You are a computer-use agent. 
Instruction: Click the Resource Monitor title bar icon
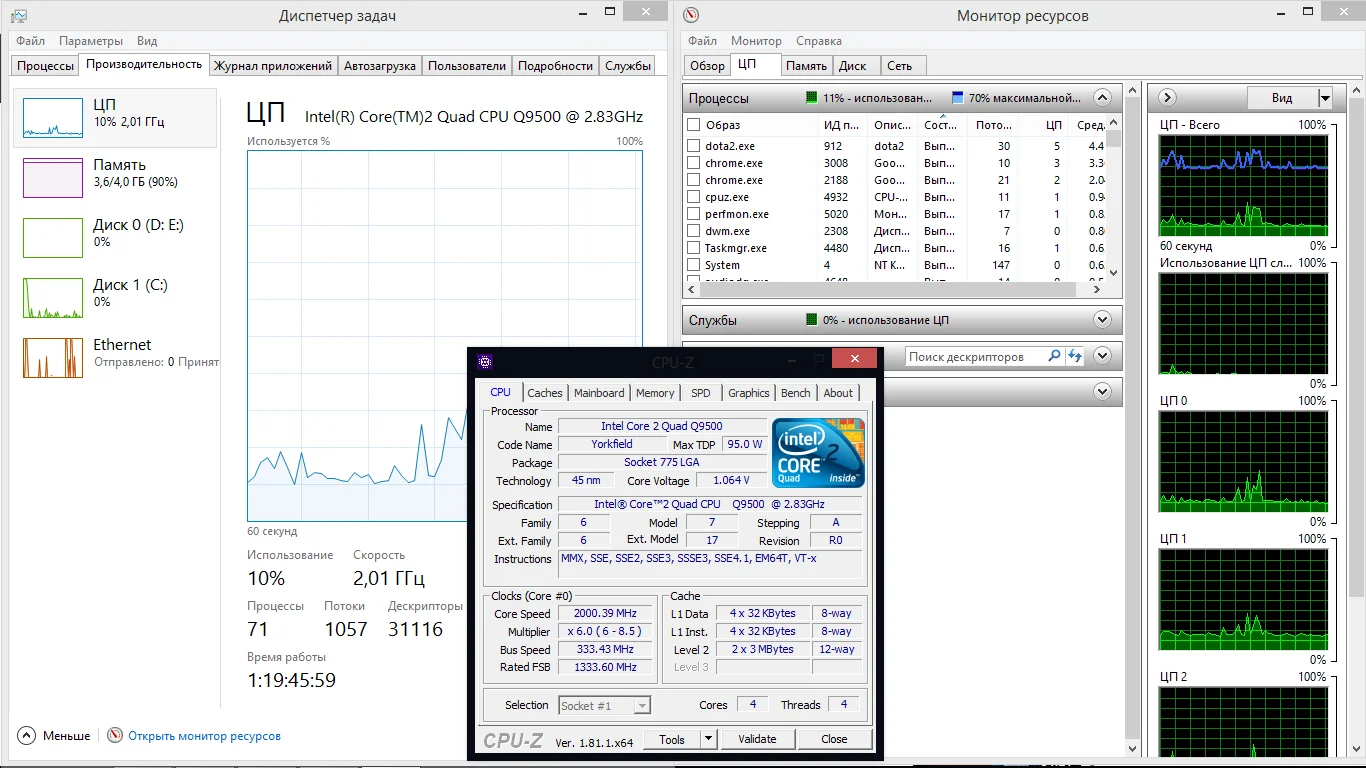pos(691,15)
